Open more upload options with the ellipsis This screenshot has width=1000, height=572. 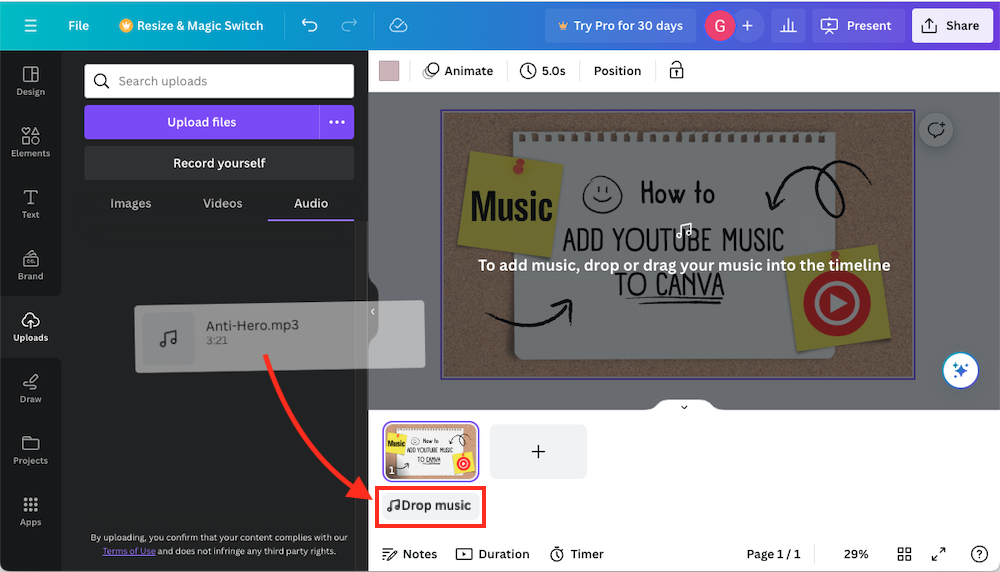tap(337, 122)
